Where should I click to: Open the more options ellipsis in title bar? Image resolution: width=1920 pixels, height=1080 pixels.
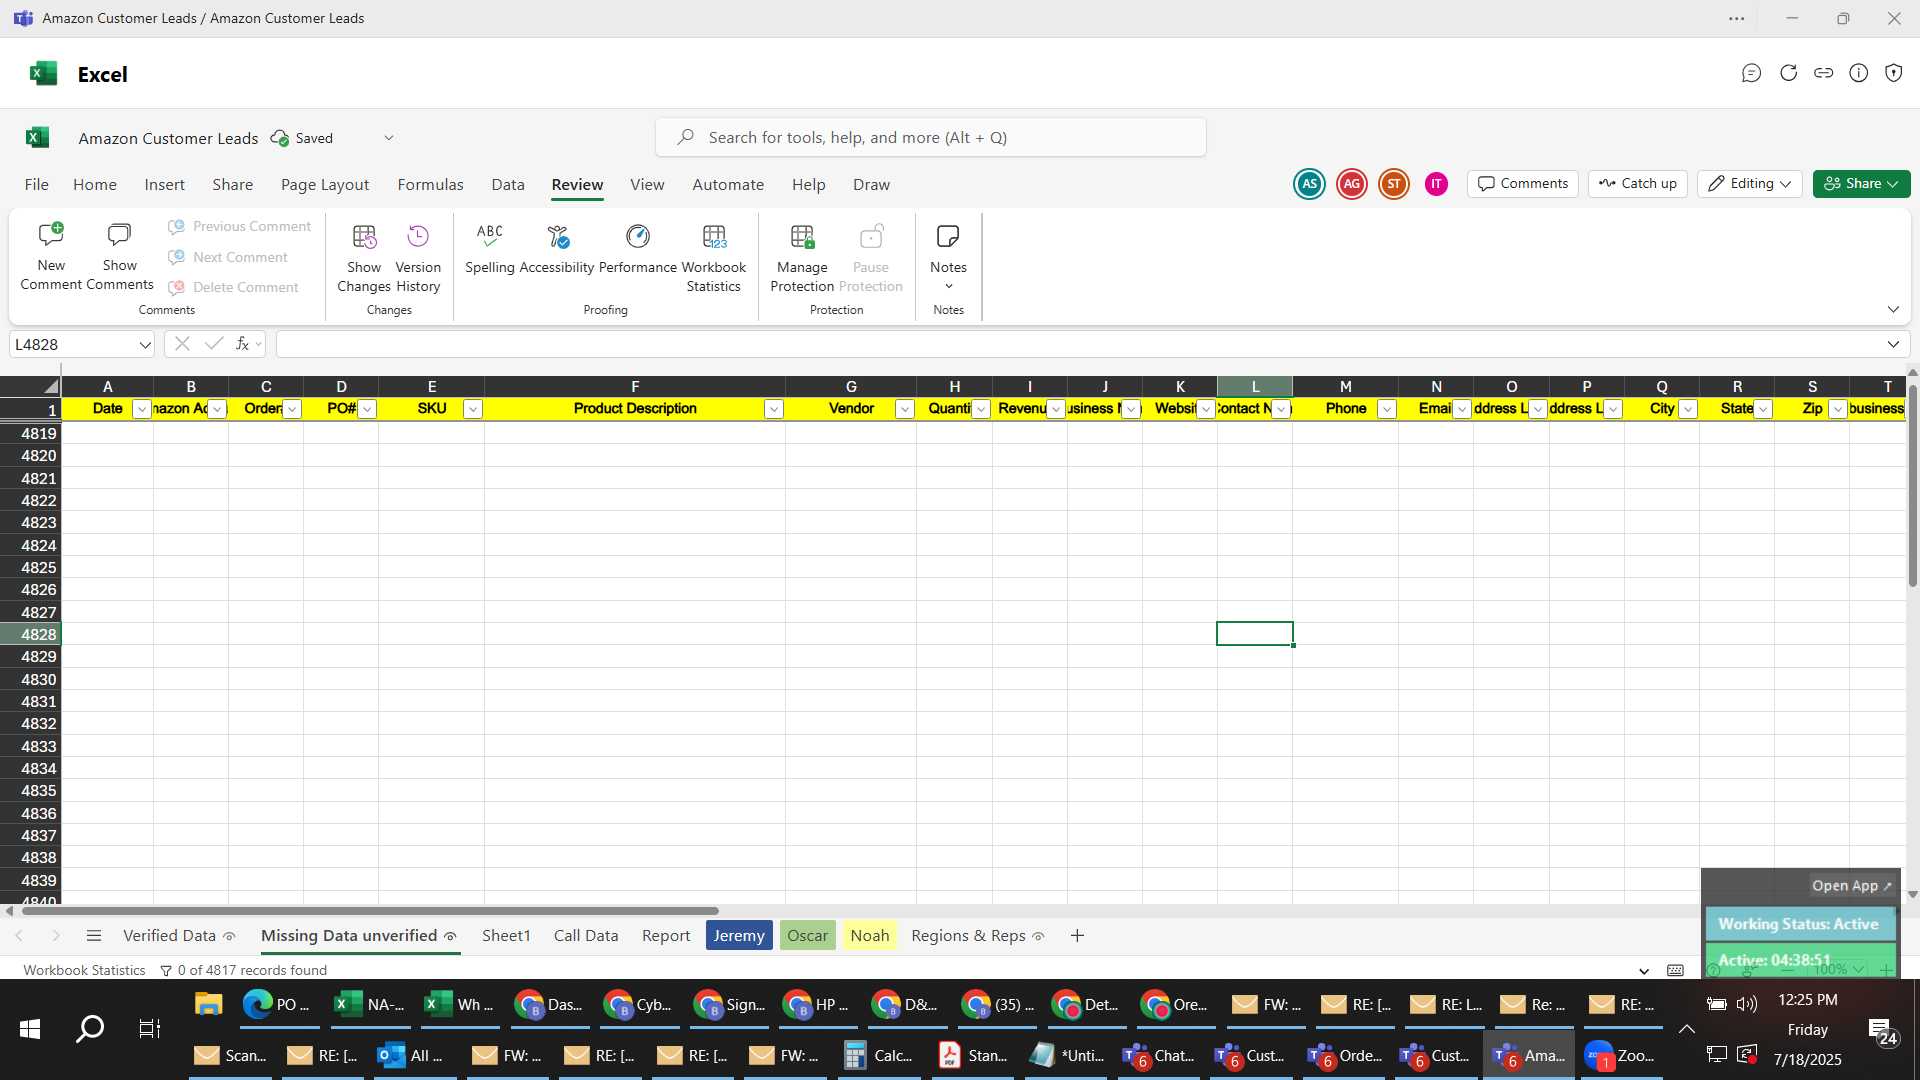[1737, 18]
